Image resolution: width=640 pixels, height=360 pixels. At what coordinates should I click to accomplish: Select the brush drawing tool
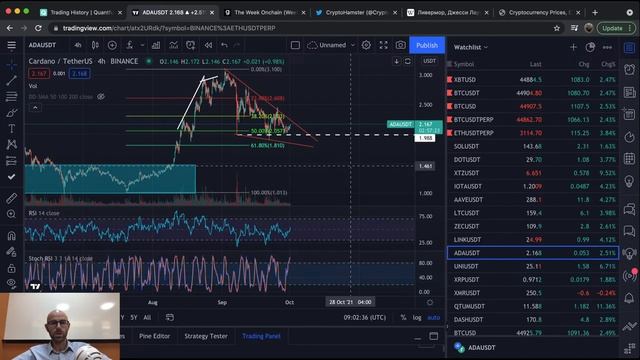(x=11, y=113)
